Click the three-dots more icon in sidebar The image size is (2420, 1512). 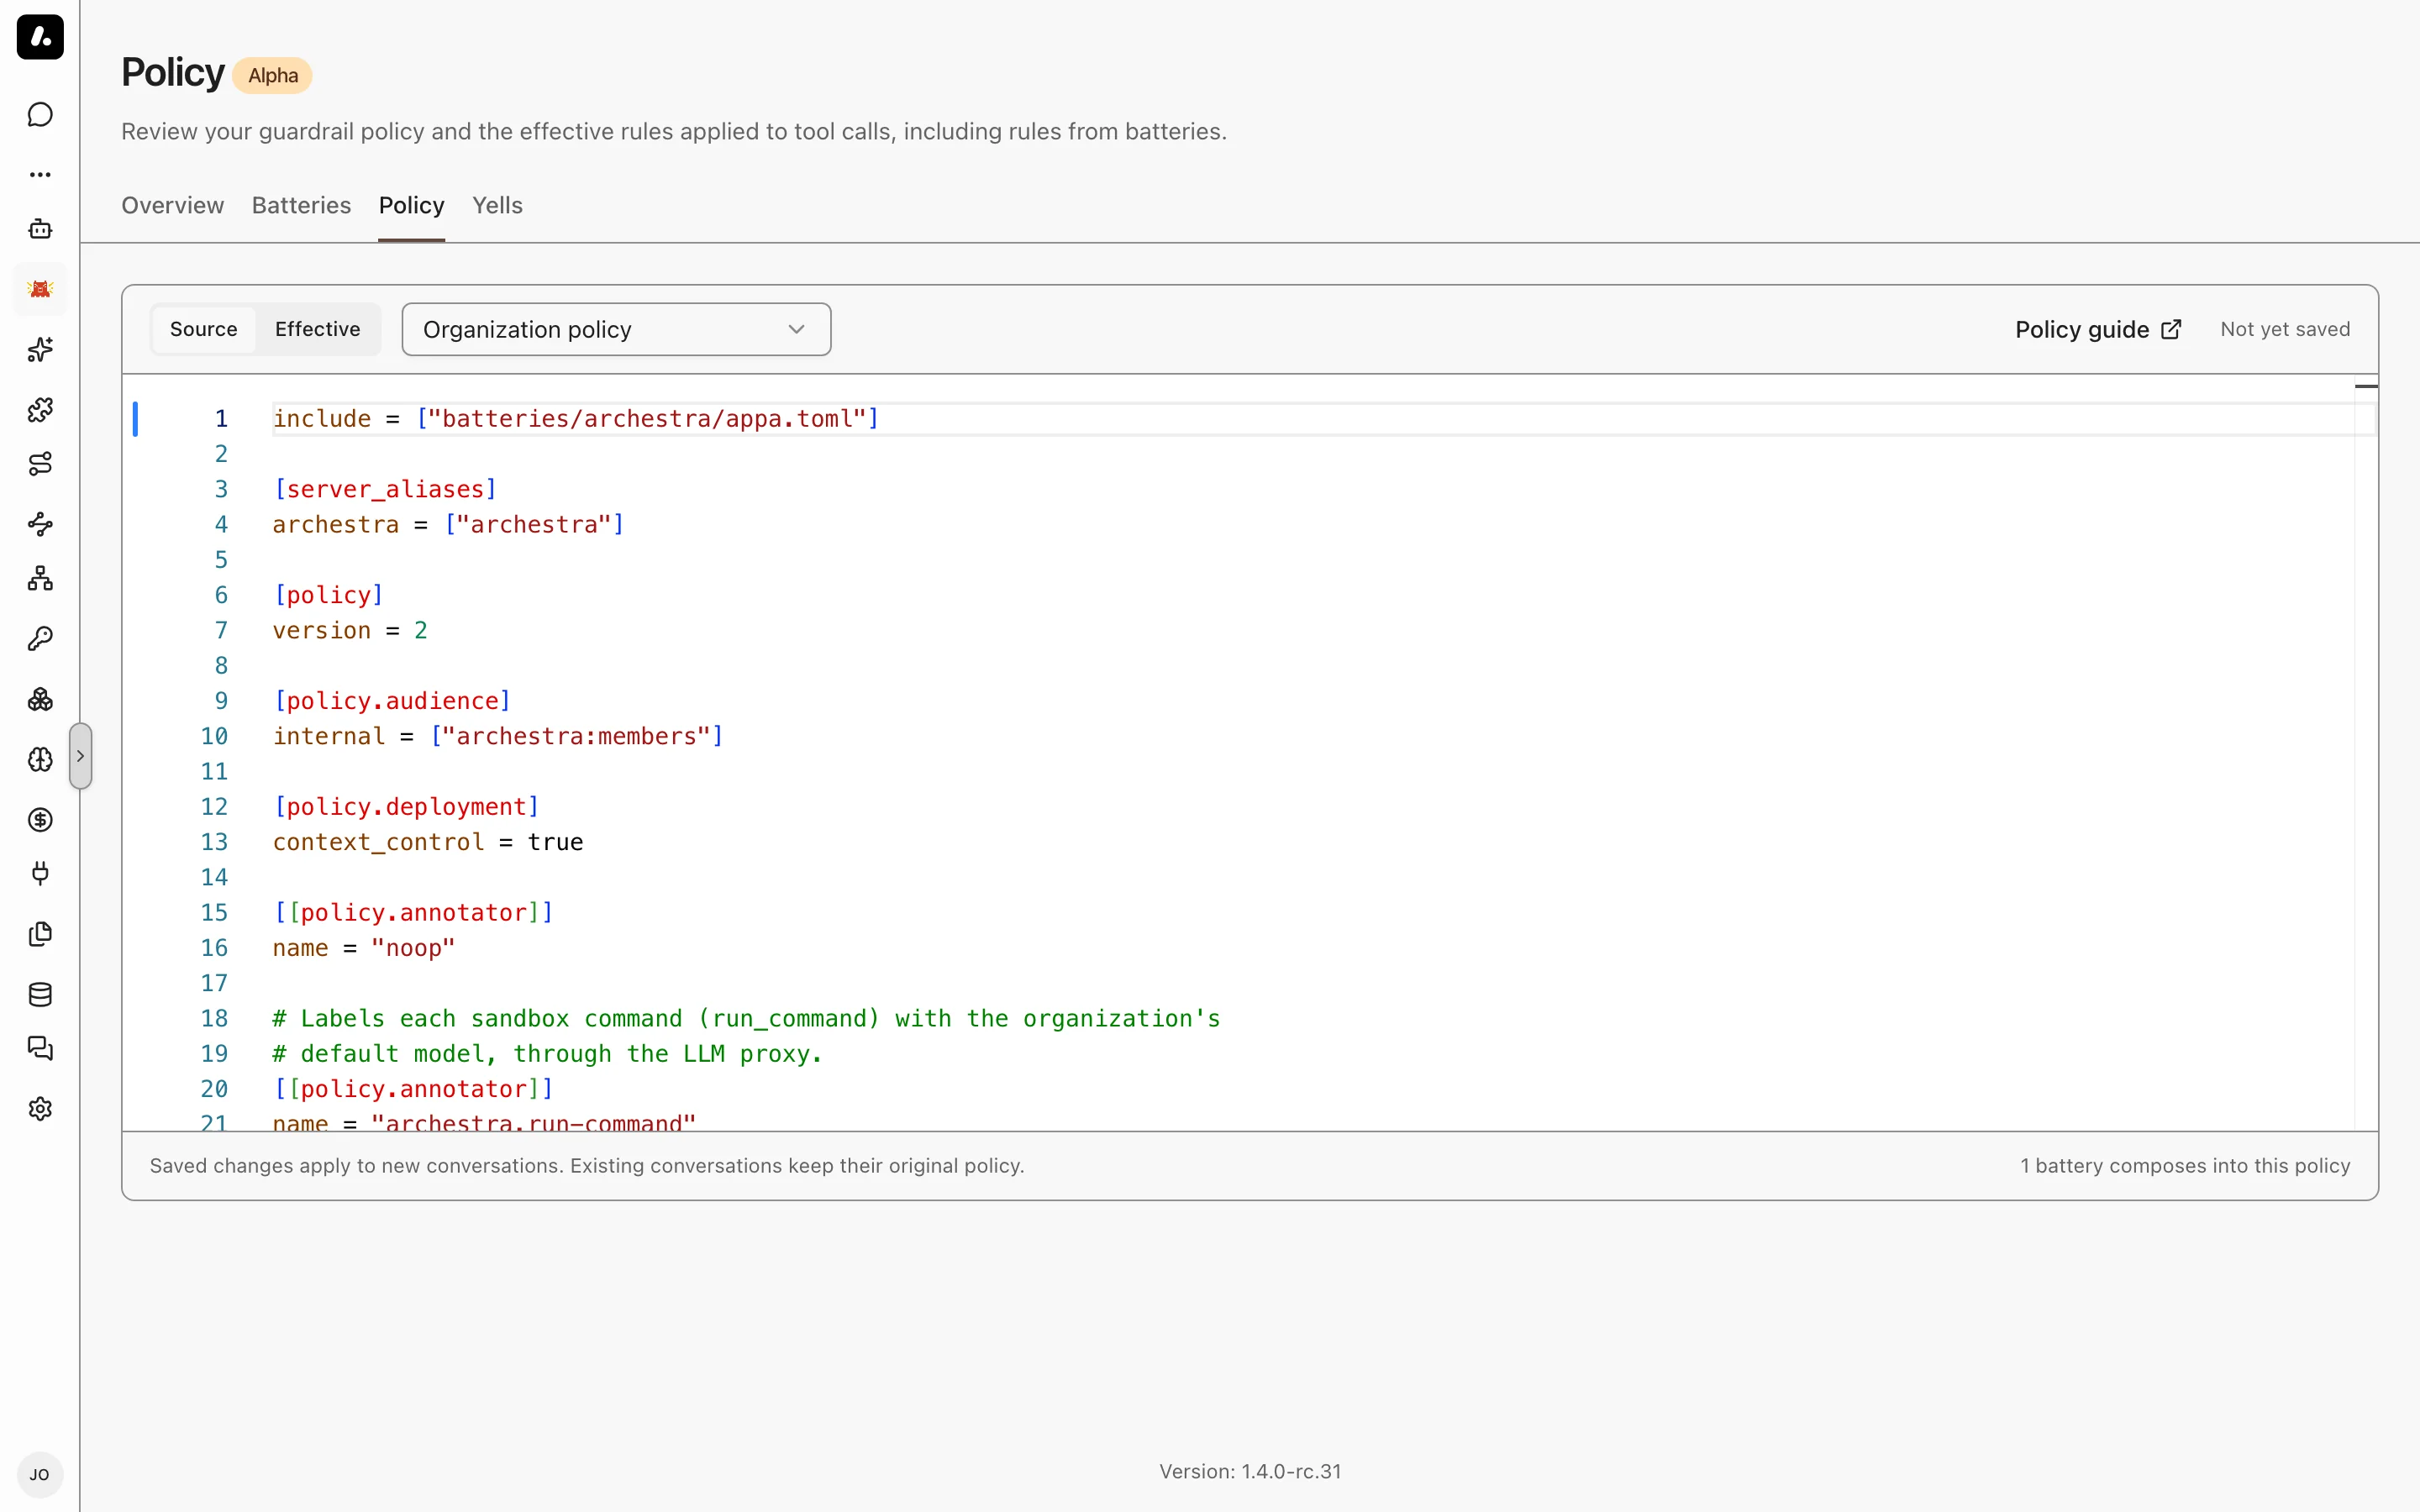(40, 174)
